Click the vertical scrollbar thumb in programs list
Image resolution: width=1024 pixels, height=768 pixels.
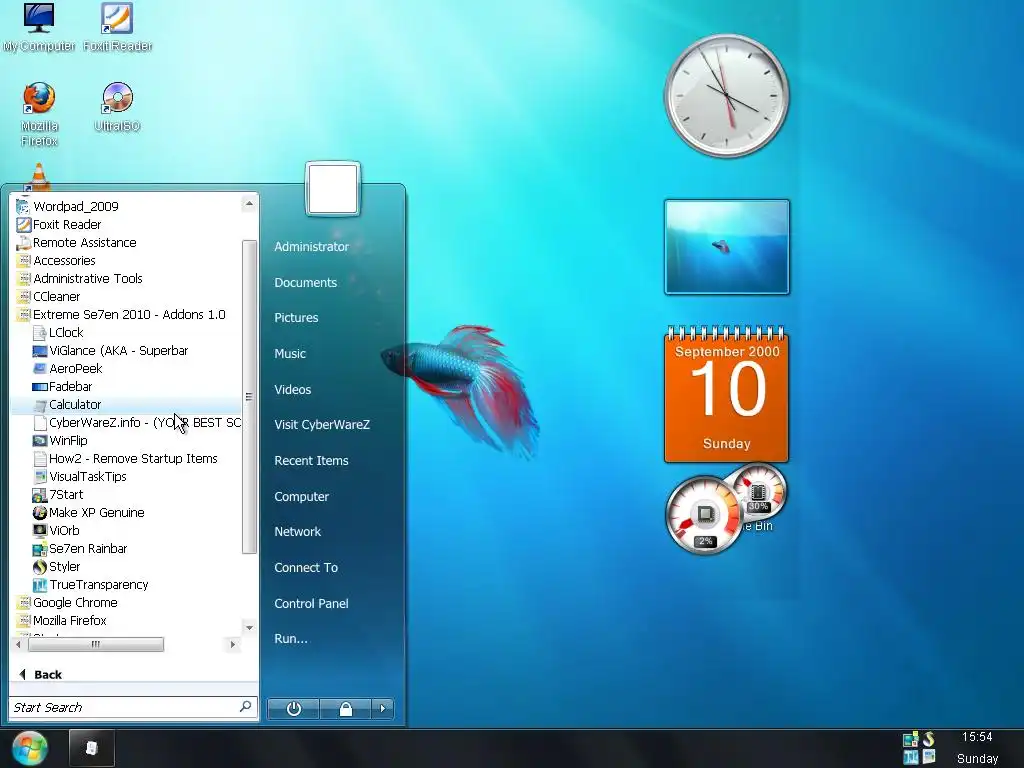click(249, 396)
